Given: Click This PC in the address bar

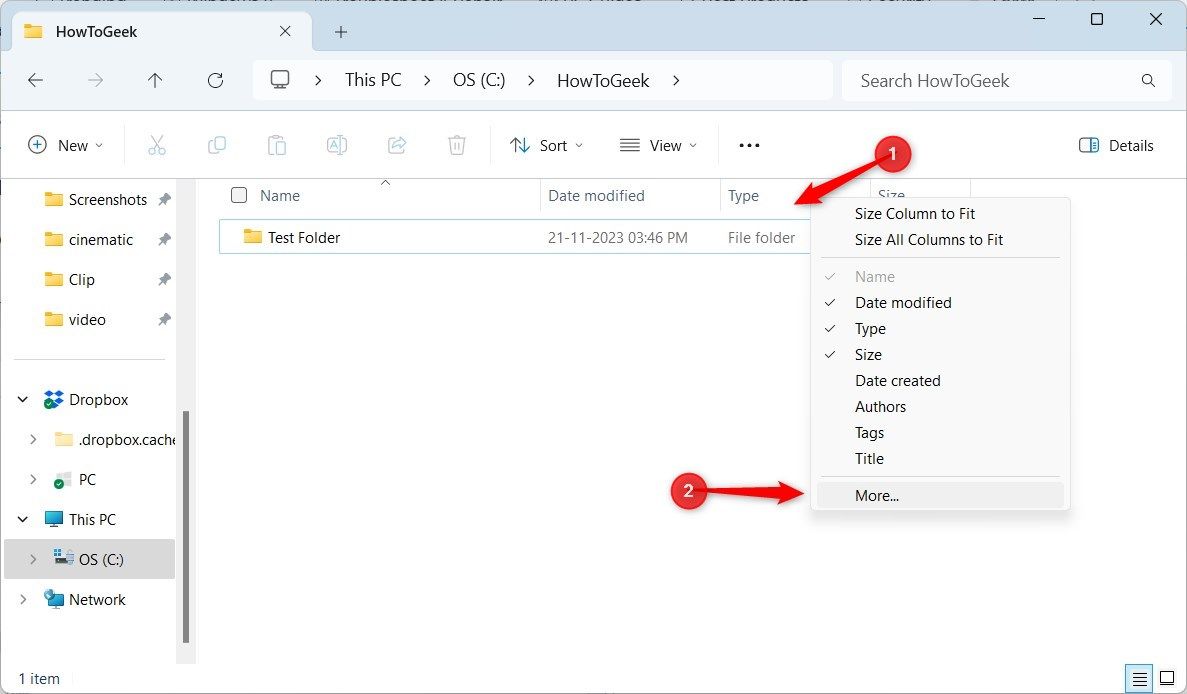Looking at the screenshot, I should (x=373, y=80).
